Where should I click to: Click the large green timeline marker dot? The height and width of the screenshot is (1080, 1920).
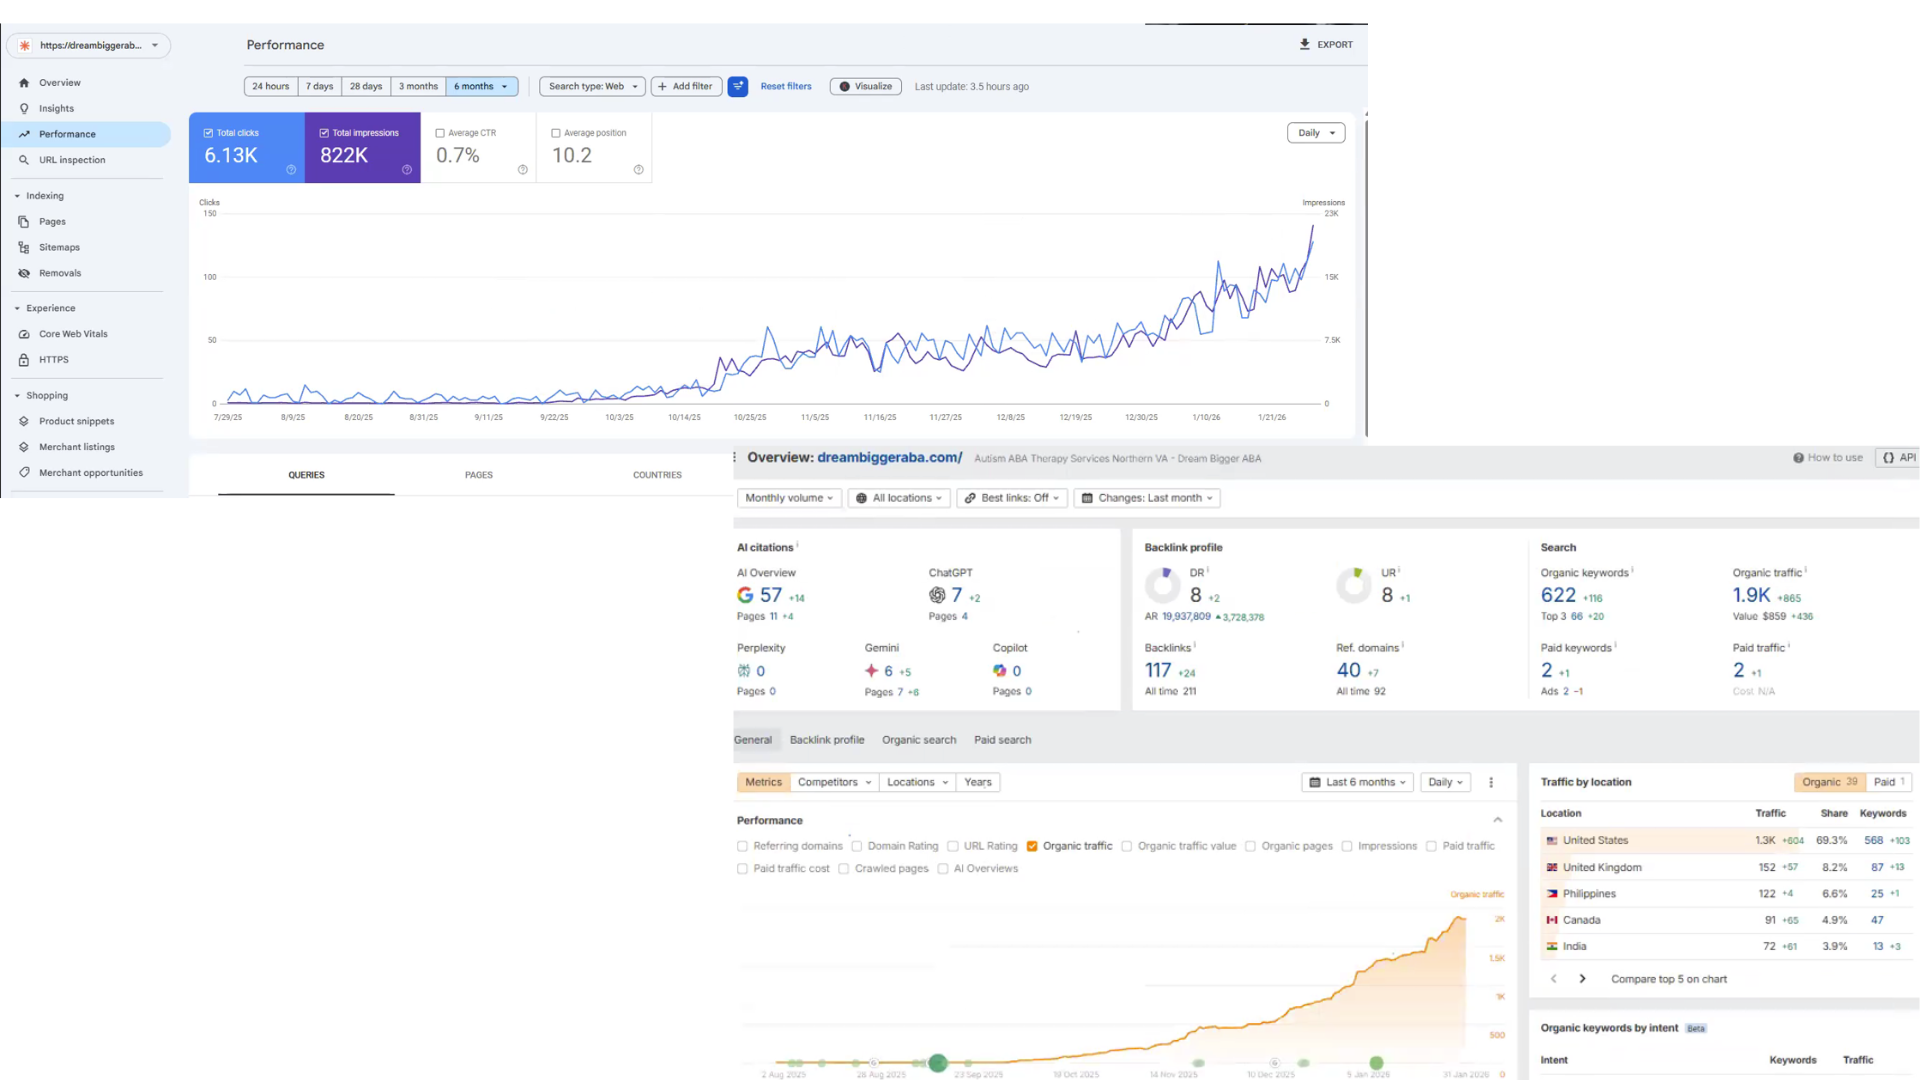click(937, 1063)
